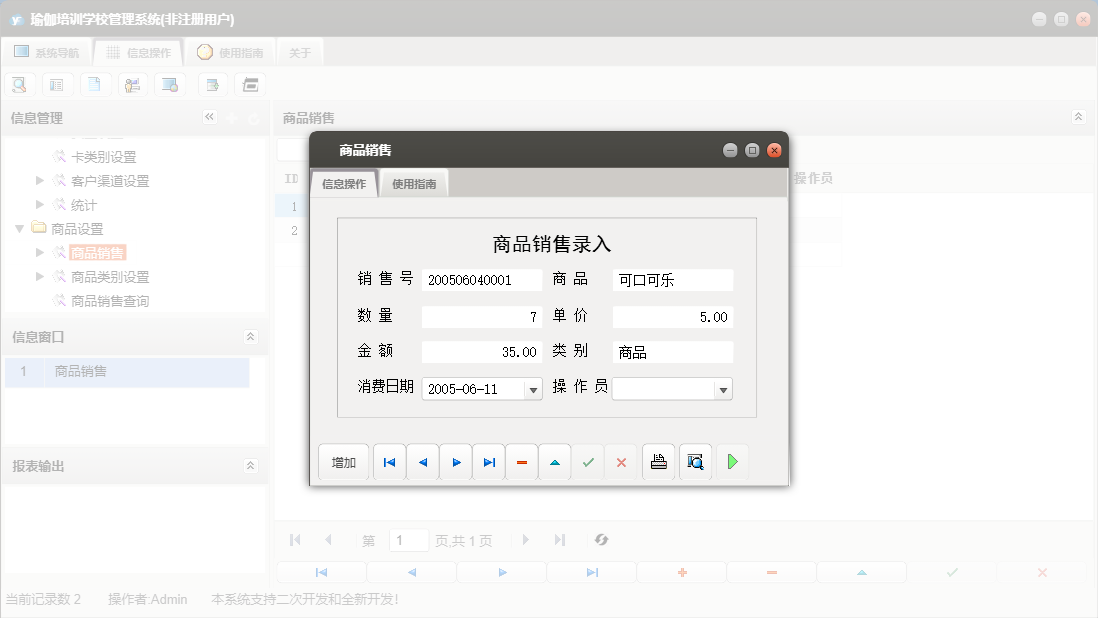The width and height of the screenshot is (1098, 618).
Task: Select the green run arrow in the dialog toolbar
Action: pyautogui.click(x=732, y=461)
